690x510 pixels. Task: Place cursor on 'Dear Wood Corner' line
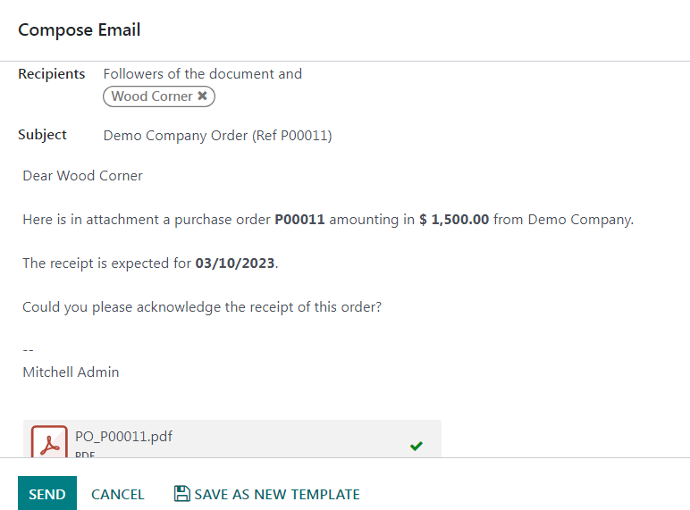(83, 176)
